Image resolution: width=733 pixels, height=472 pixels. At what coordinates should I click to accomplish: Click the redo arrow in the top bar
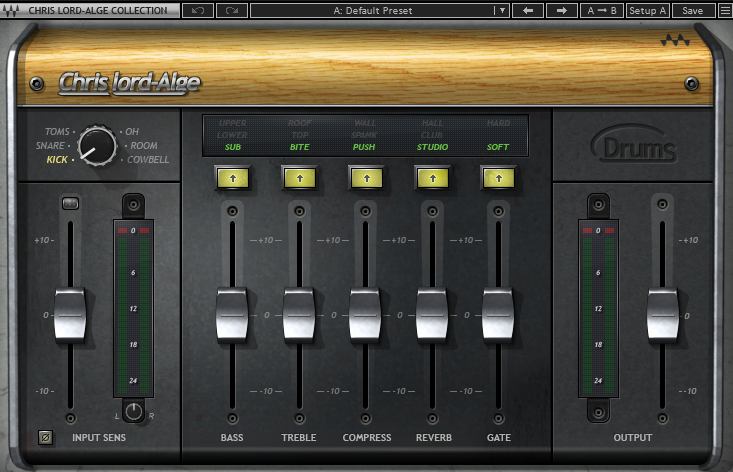point(231,10)
